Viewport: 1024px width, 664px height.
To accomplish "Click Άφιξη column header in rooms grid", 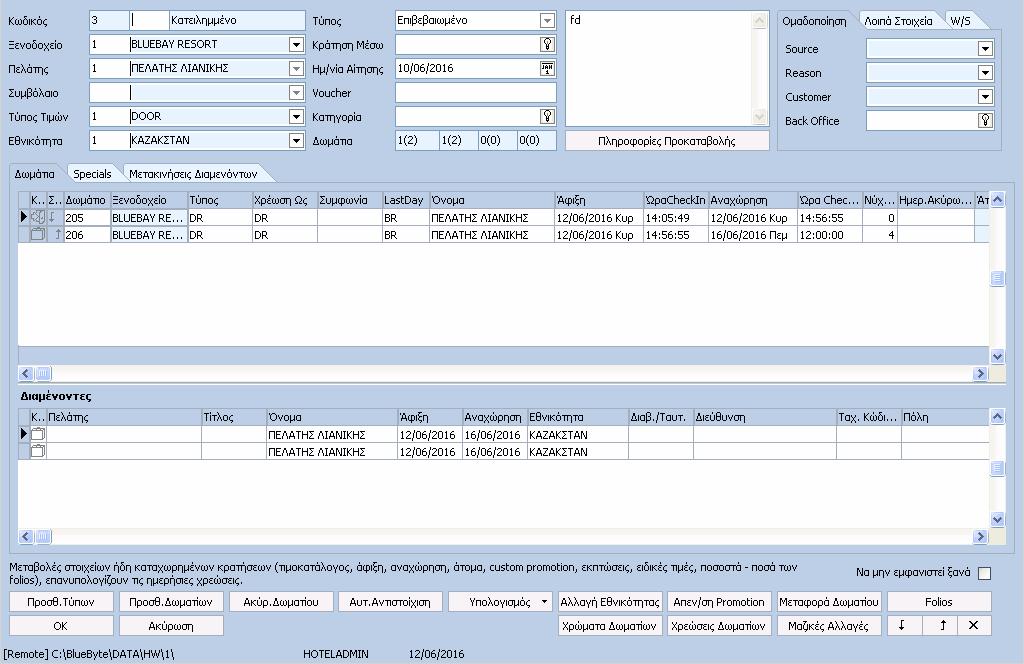I will (598, 200).
